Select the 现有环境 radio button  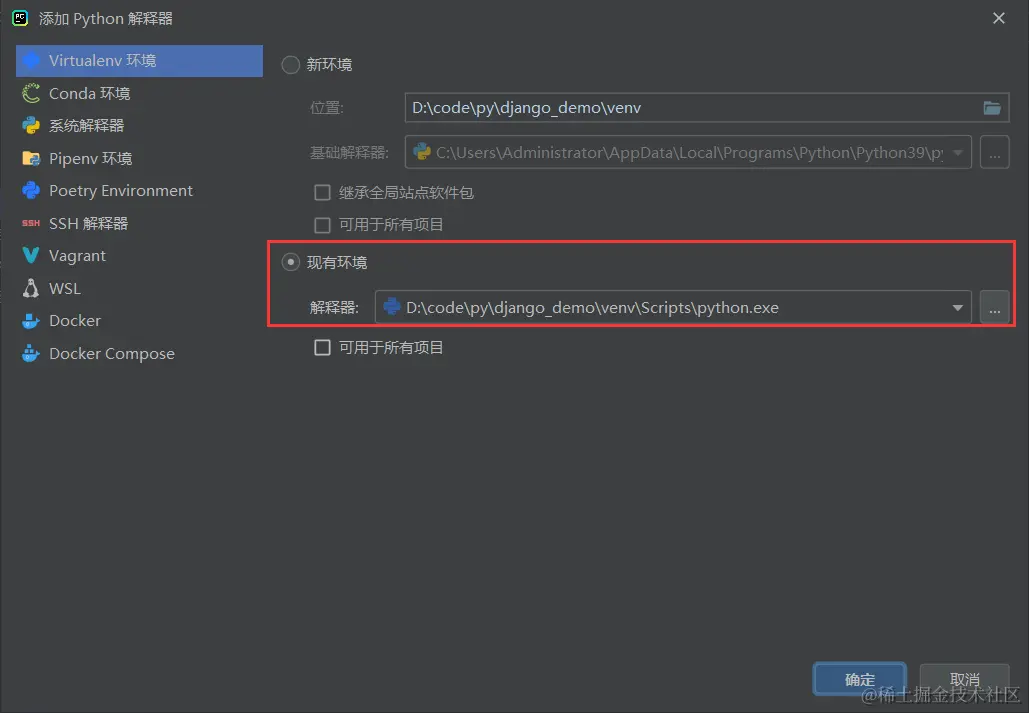[x=291, y=262]
